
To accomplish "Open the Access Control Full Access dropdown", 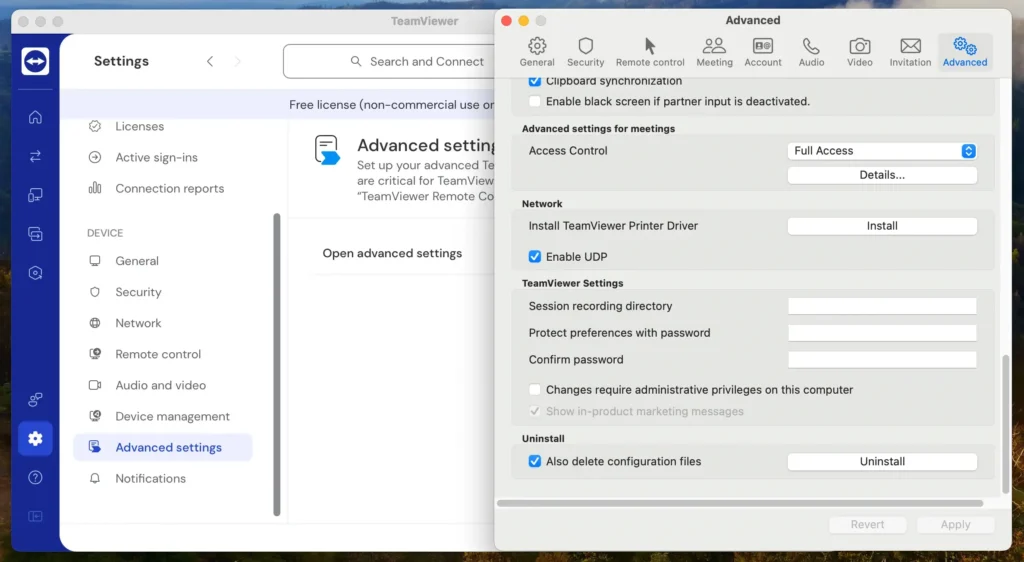I will click(x=882, y=151).
